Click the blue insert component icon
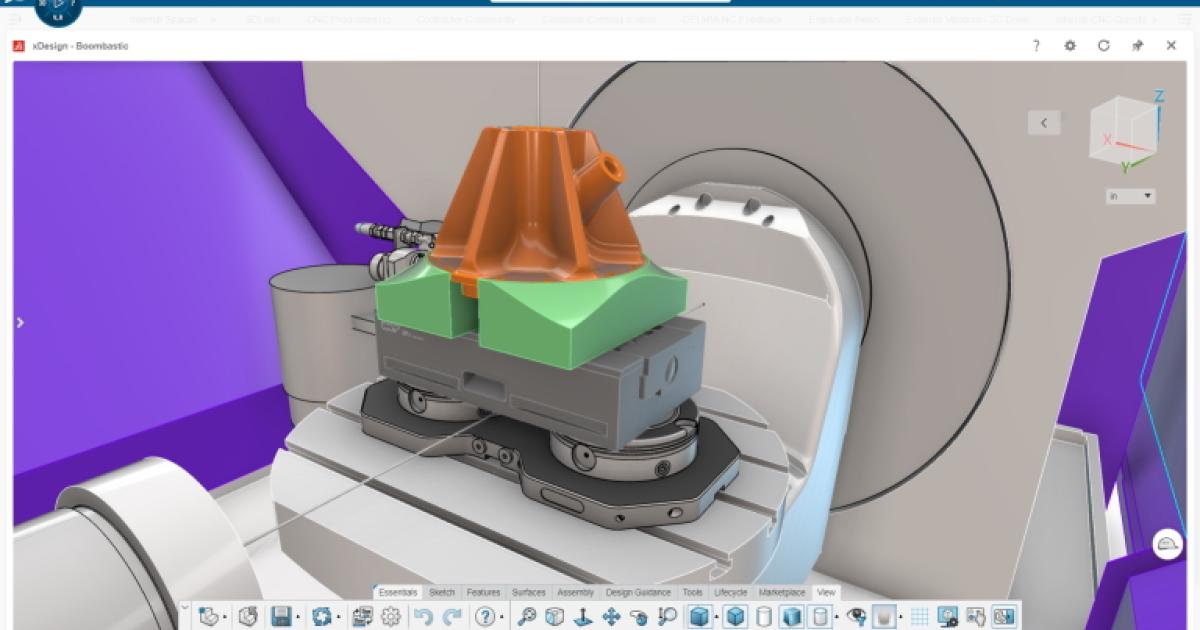 [321, 617]
